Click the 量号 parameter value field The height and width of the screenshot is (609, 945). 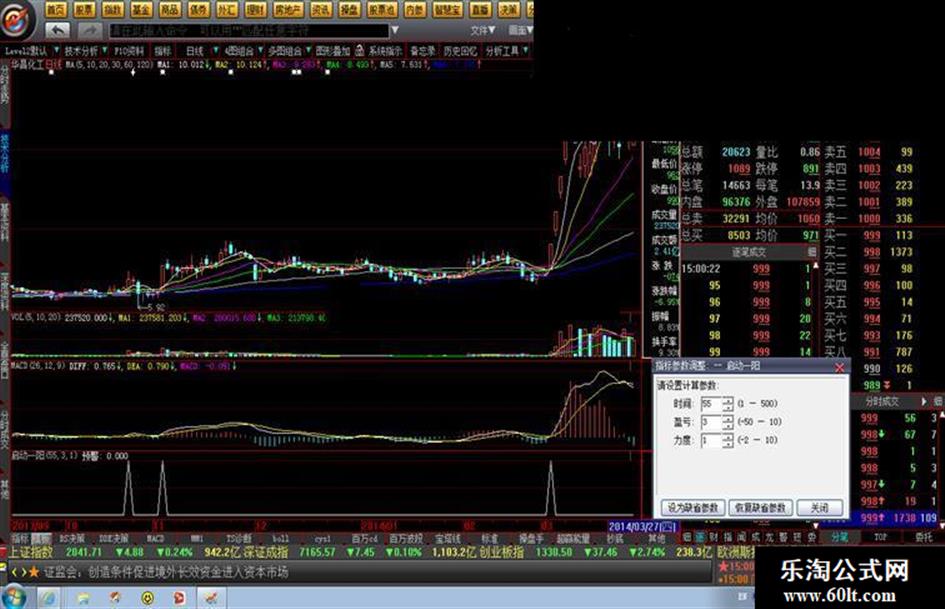click(711, 422)
